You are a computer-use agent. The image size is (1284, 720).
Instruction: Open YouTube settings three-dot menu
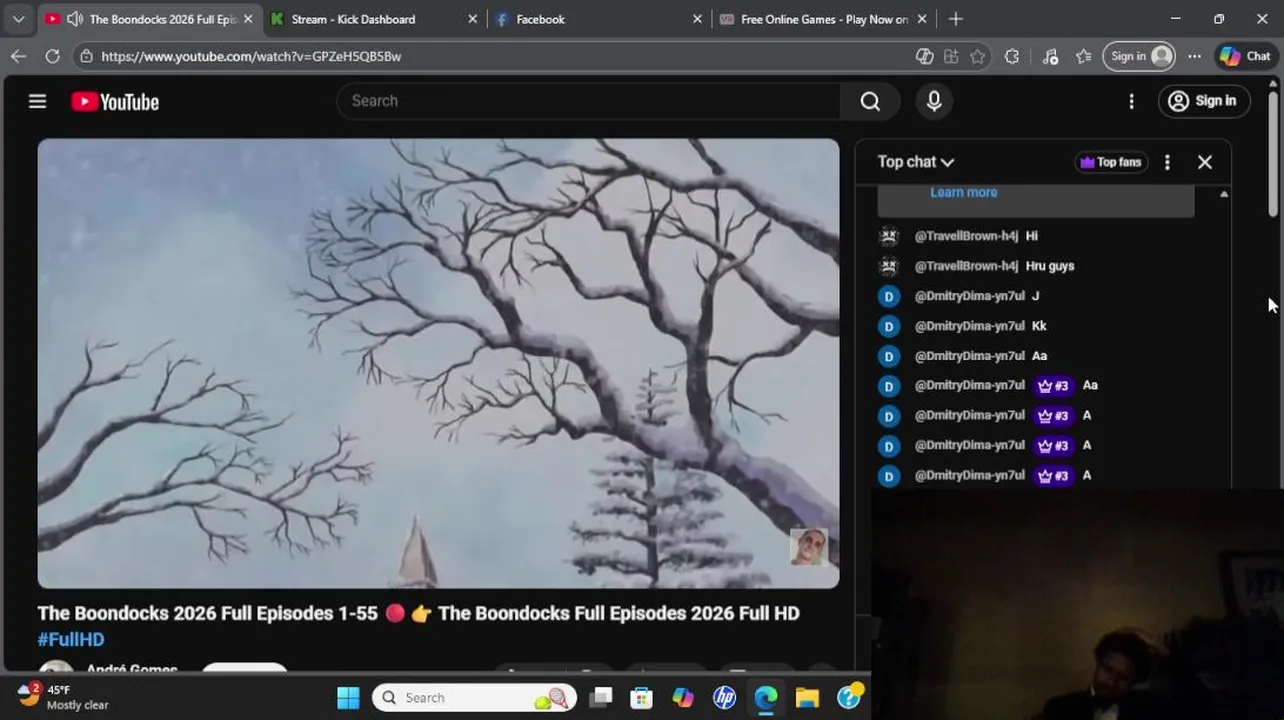[x=1131, y=101]
